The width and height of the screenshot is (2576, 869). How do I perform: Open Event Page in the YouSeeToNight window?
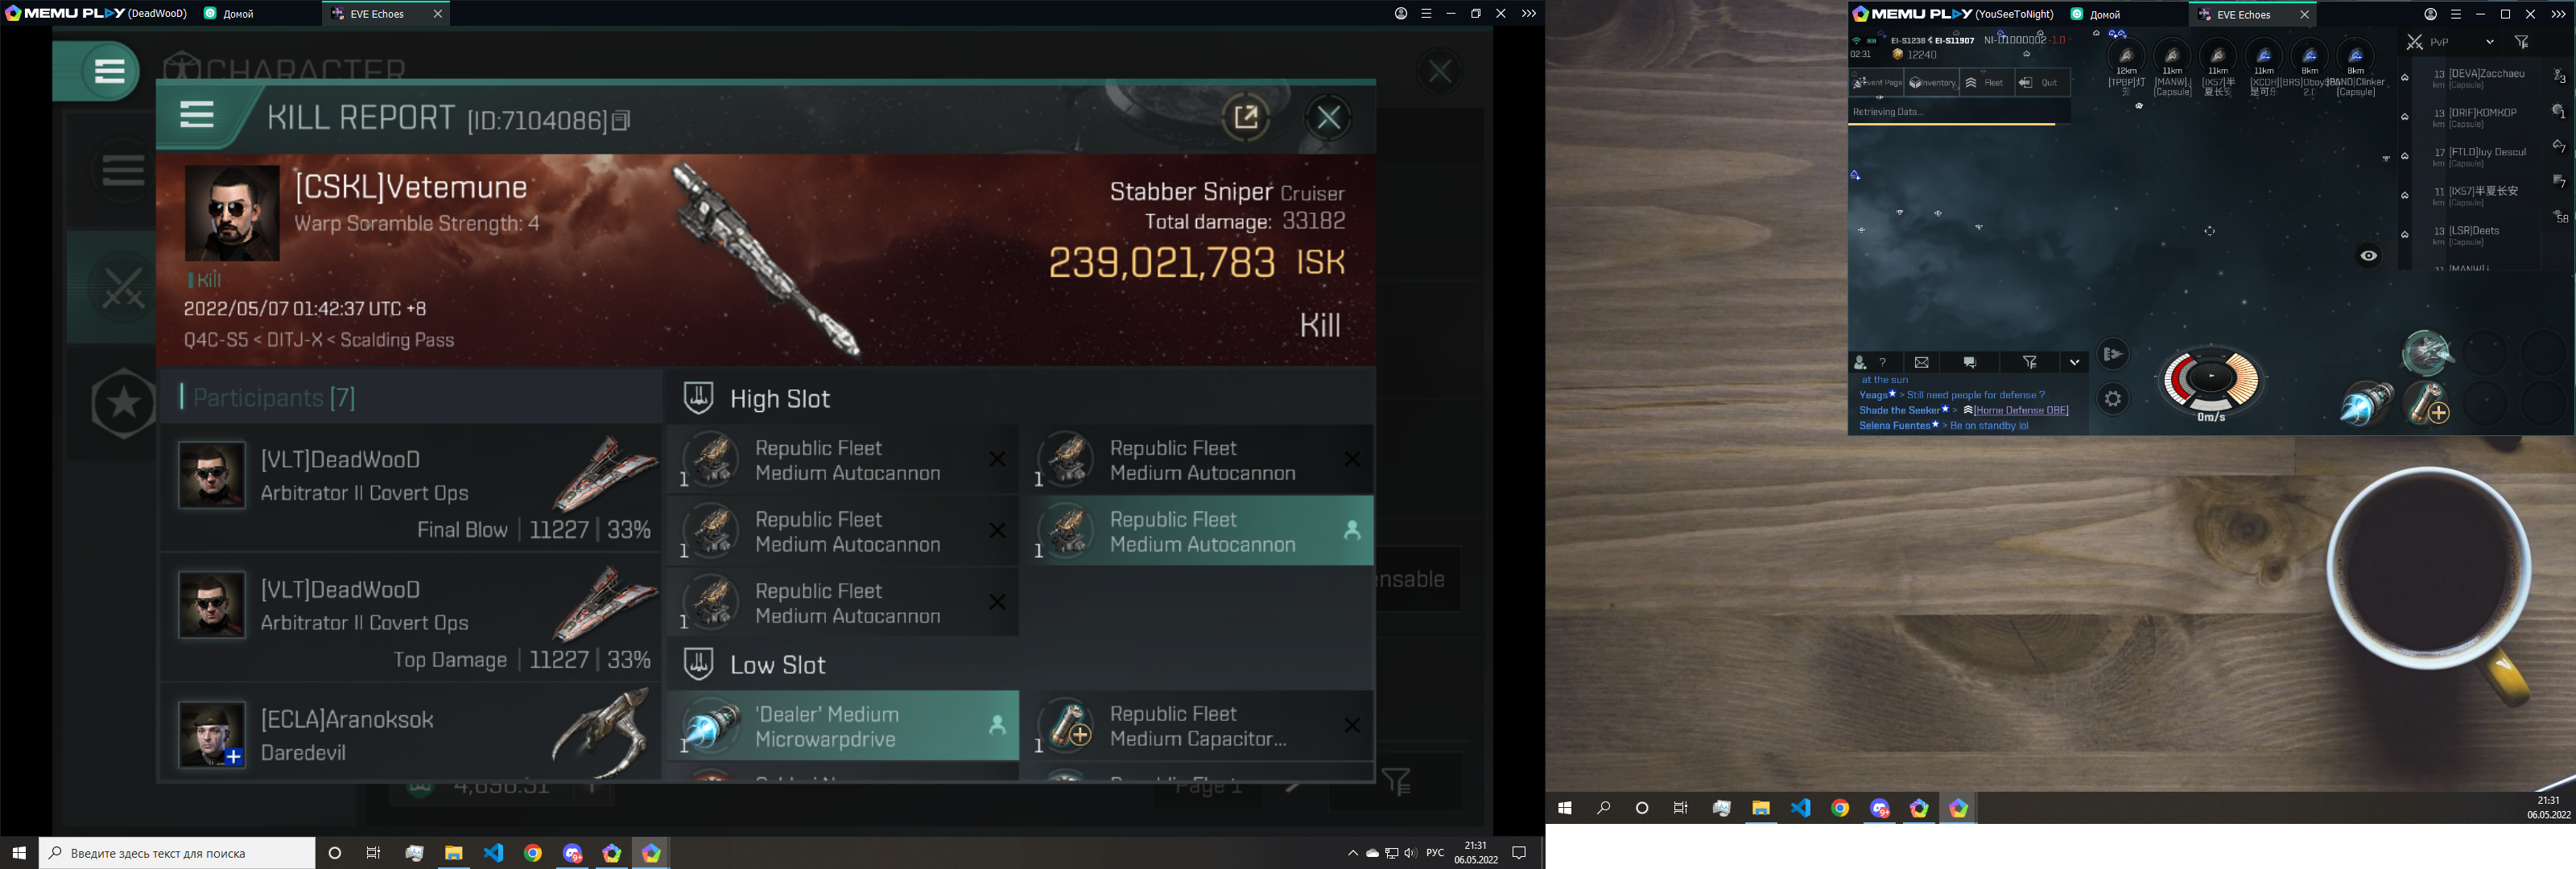(1877, 83)
